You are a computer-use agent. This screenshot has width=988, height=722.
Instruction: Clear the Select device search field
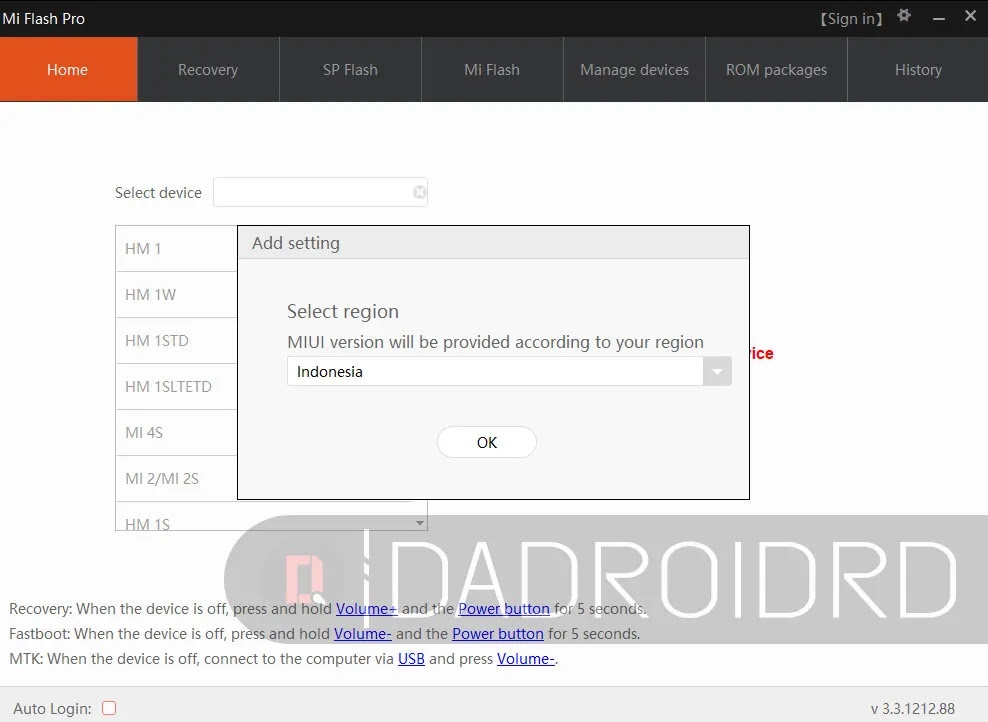click(x=419, y=192)
